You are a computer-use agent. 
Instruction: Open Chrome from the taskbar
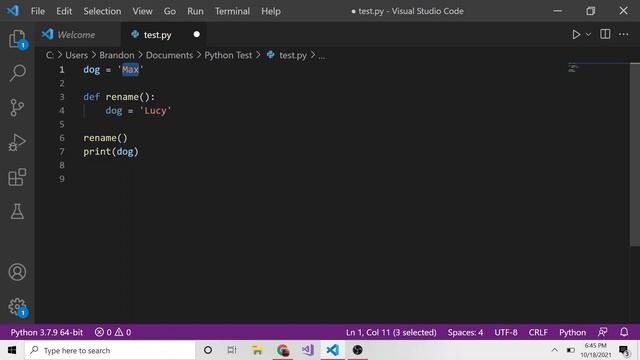point(283,350)
